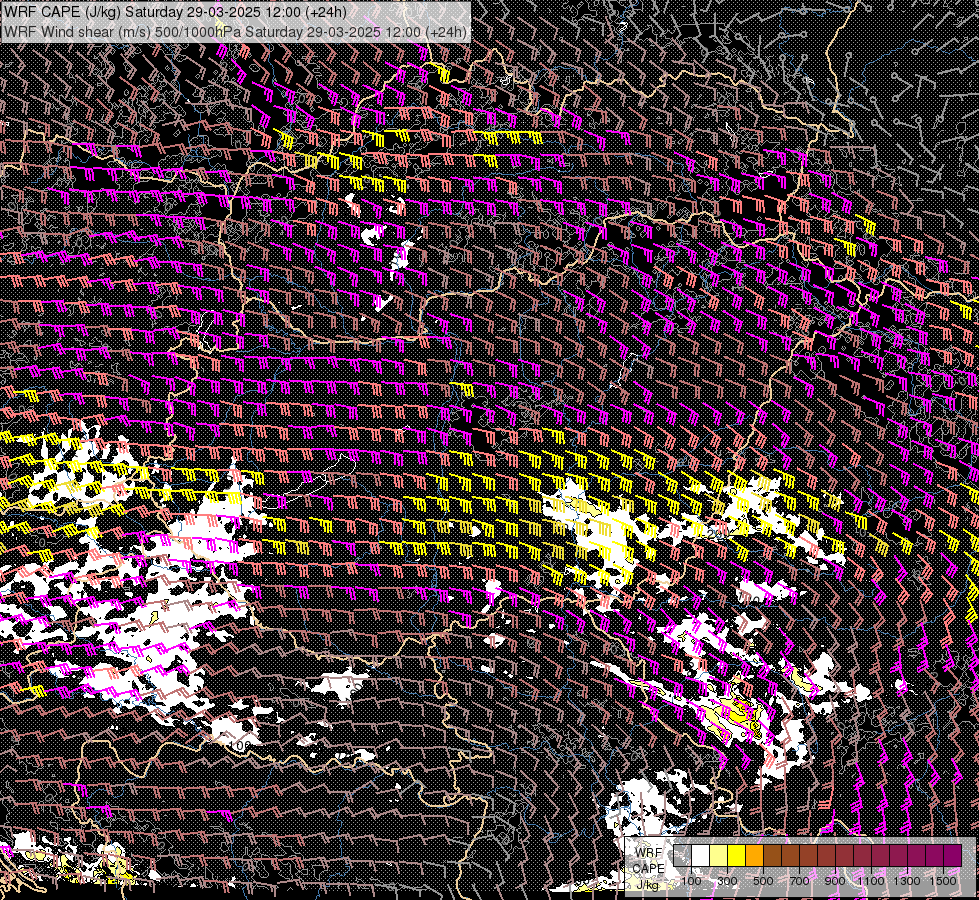Screen dimensions: 979x900
Task: Click the legend value 300
Action: [727, 881]
